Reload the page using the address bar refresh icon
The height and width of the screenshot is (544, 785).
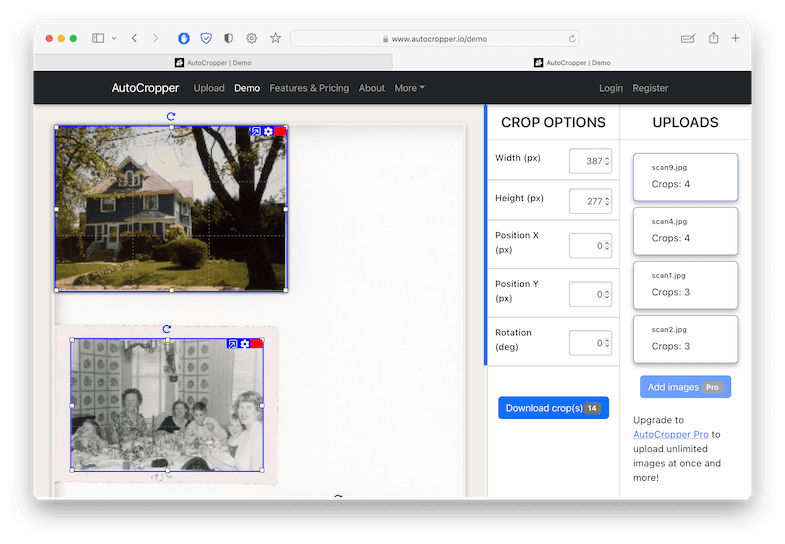point(572,39)
